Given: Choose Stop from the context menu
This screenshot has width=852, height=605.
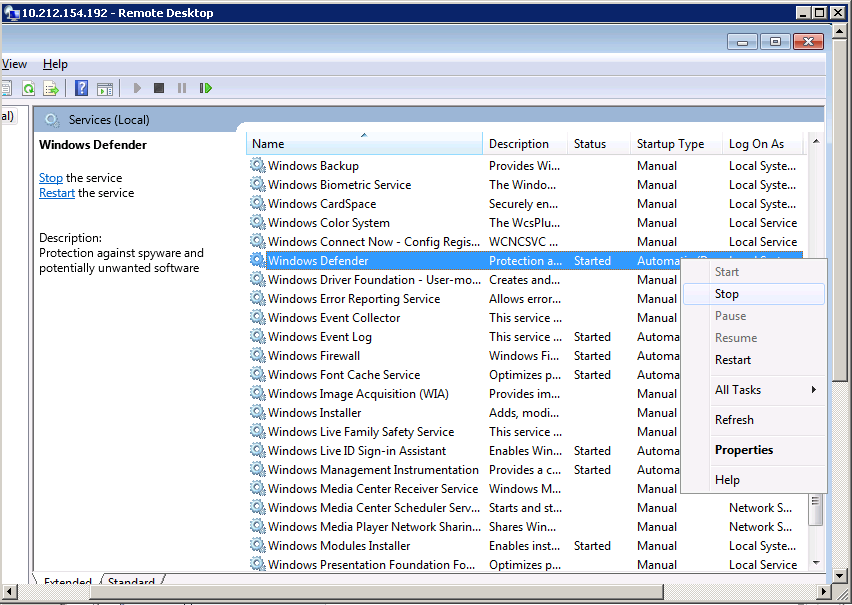Looking at the screenshot, I should pyautogui.click(x=753, y=294).
